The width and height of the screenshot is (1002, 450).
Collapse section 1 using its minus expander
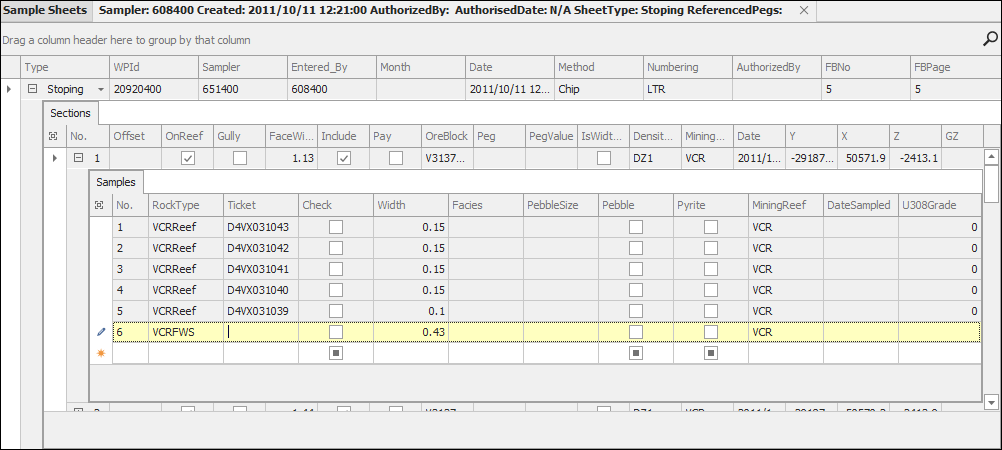(x=77, y=158)
